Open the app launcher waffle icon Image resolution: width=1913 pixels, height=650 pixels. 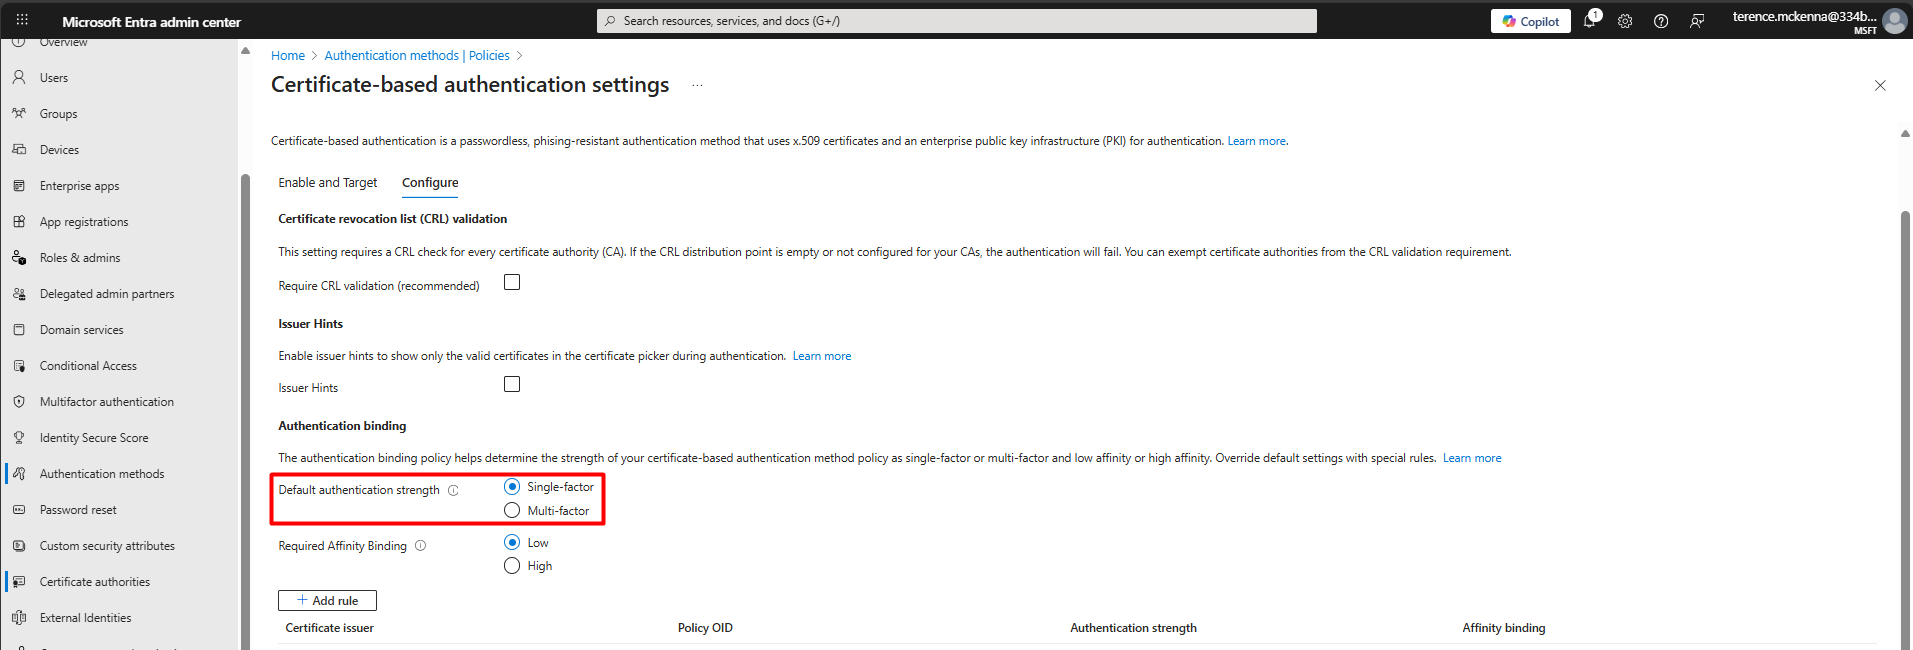(22, 21)
